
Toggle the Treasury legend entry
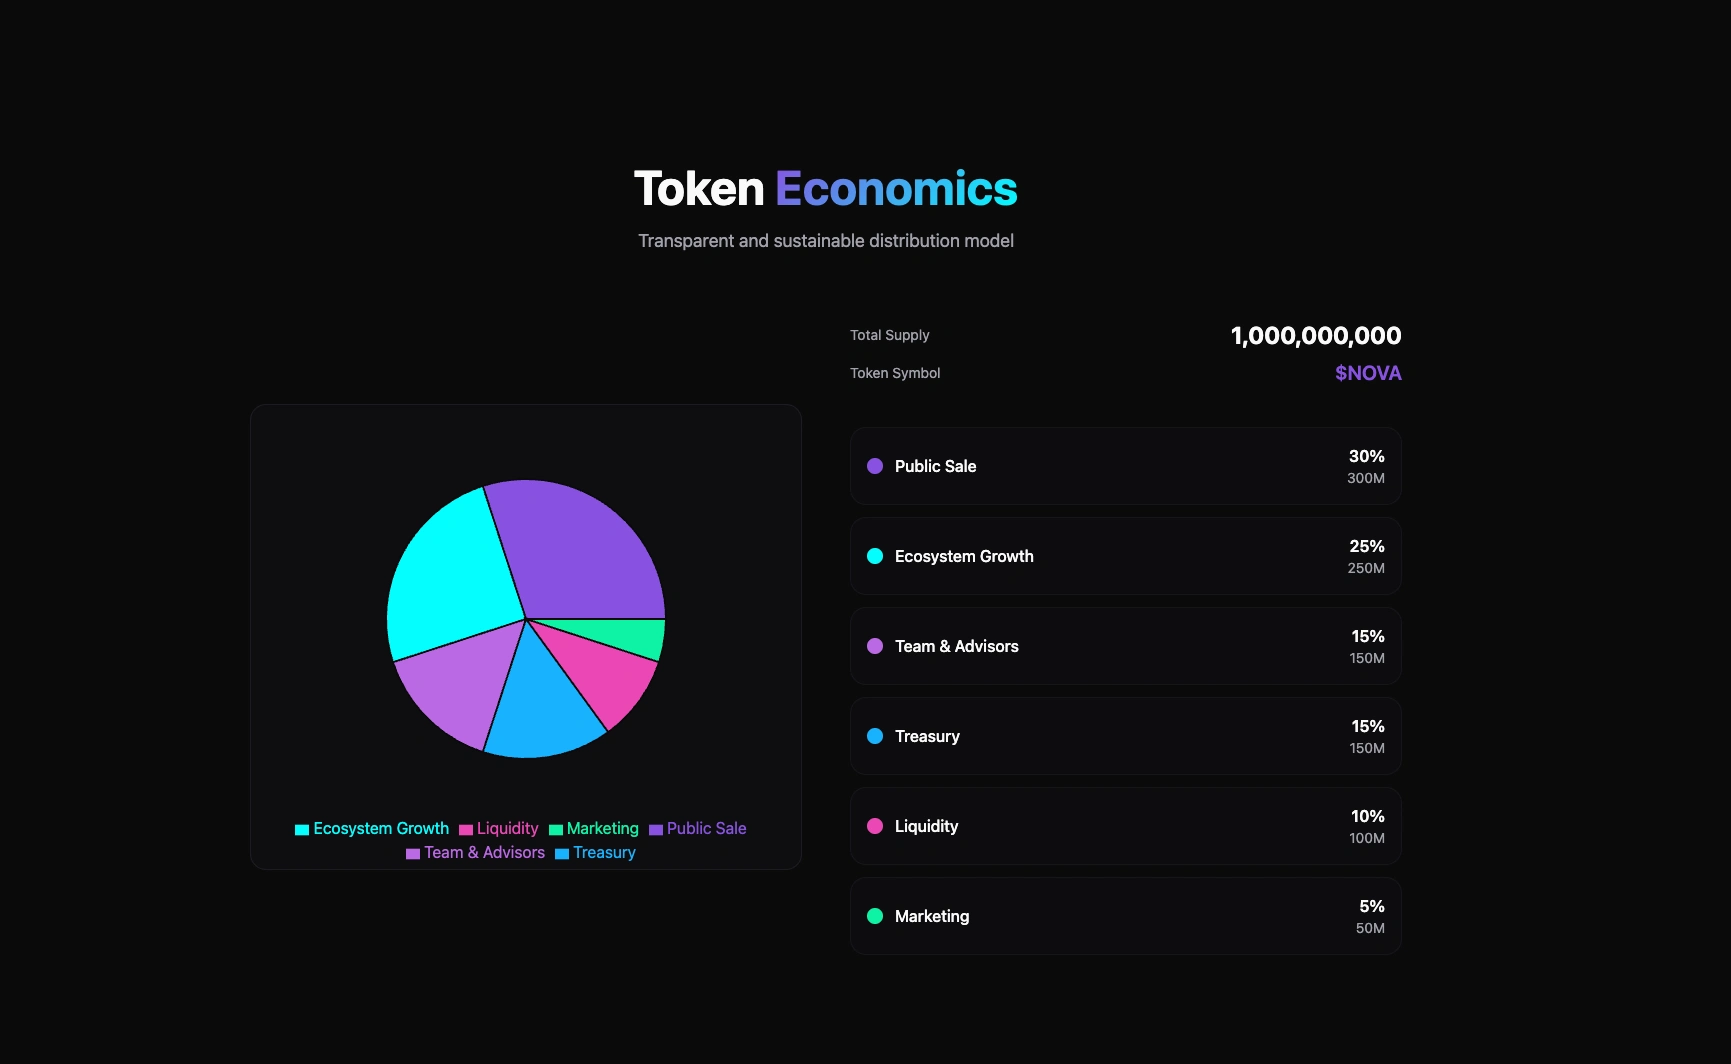click(x=595, y=853)
